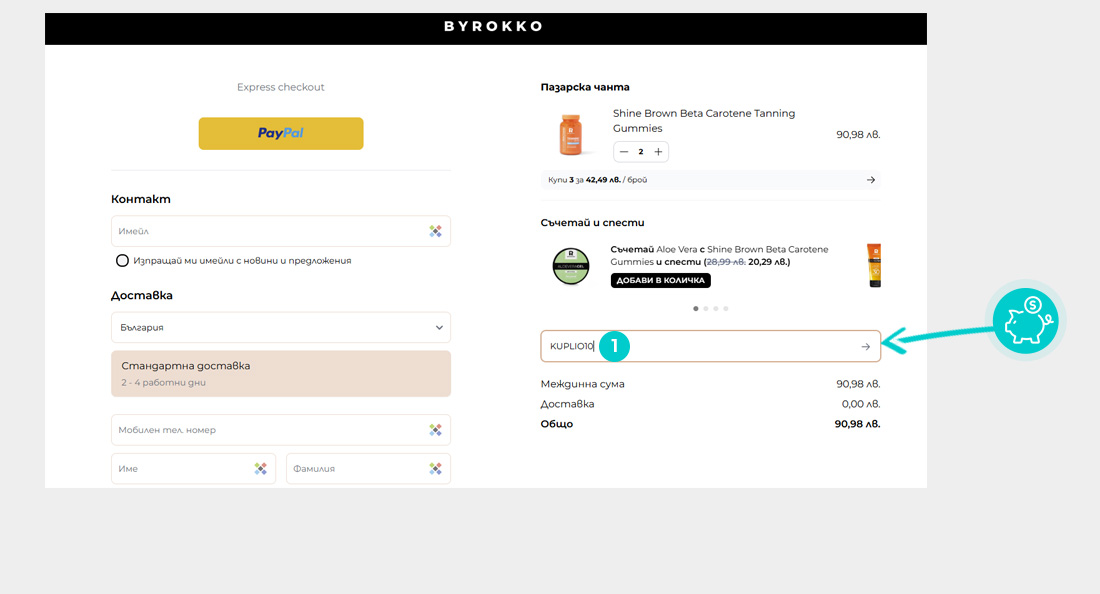Select third carousel pagination dot
This screenshot has width=1100, height=594.
click(716, 309)
